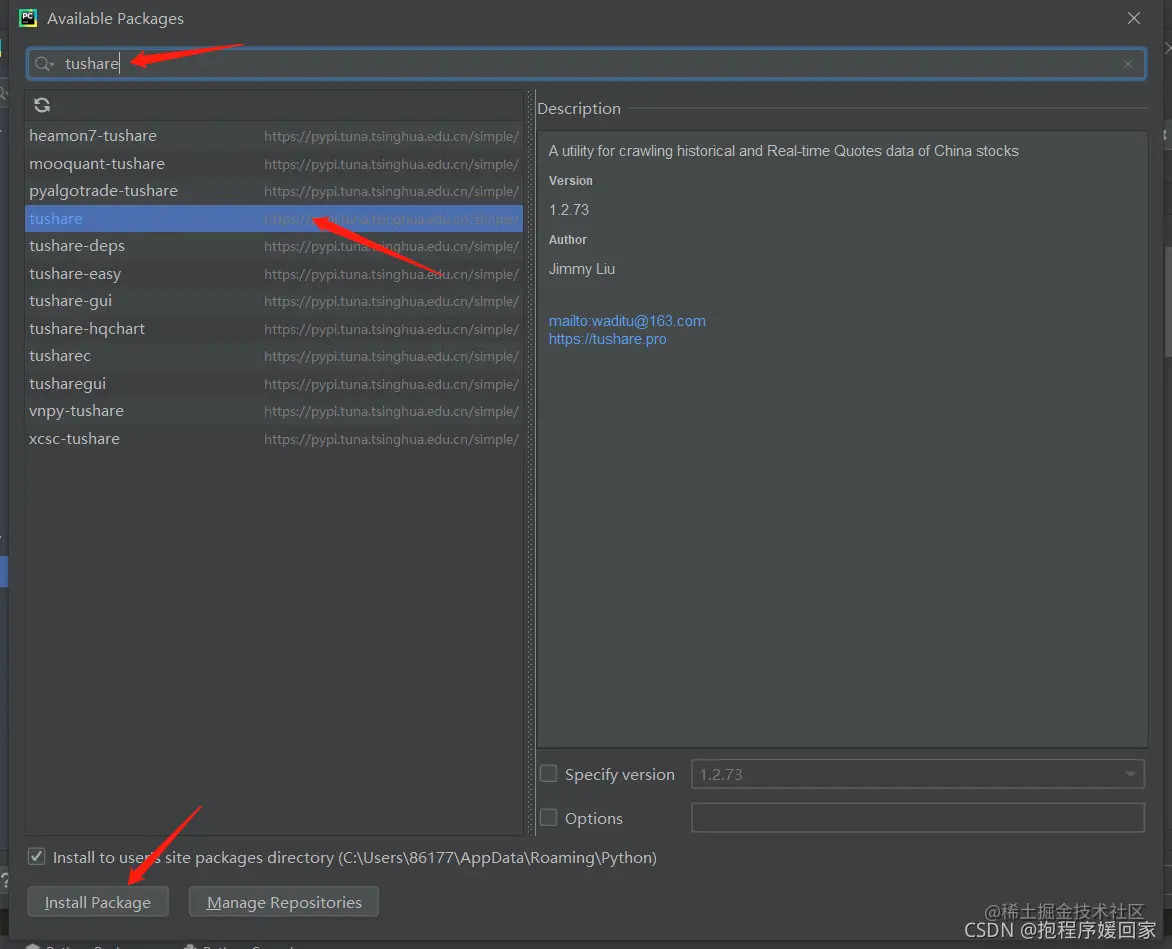
Task: Select the tushare-deps package
Action: coord(274,246)
